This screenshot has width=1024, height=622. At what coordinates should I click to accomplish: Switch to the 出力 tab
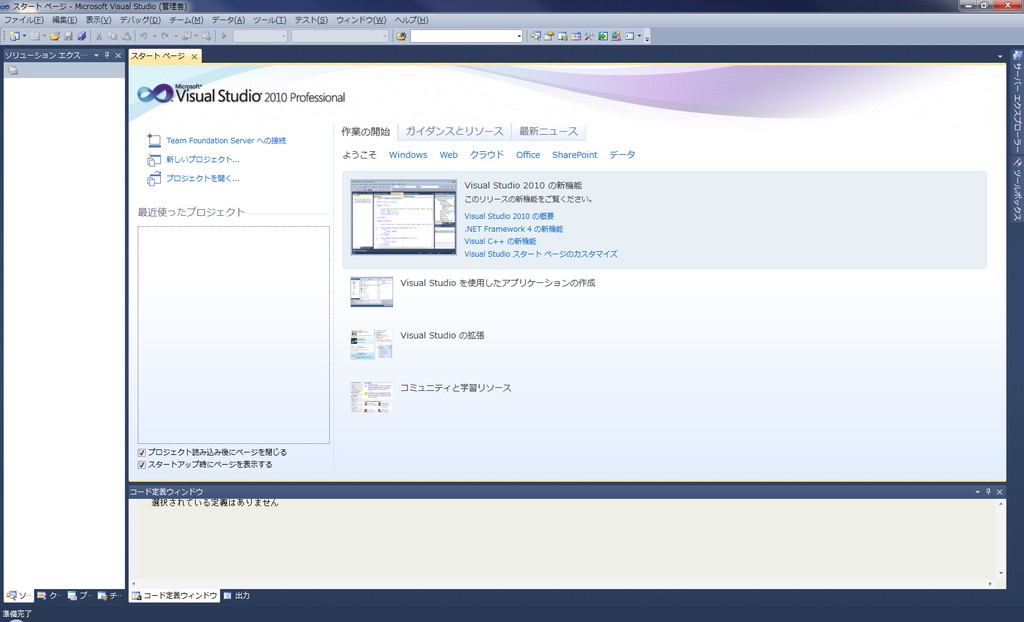[236, 596]
